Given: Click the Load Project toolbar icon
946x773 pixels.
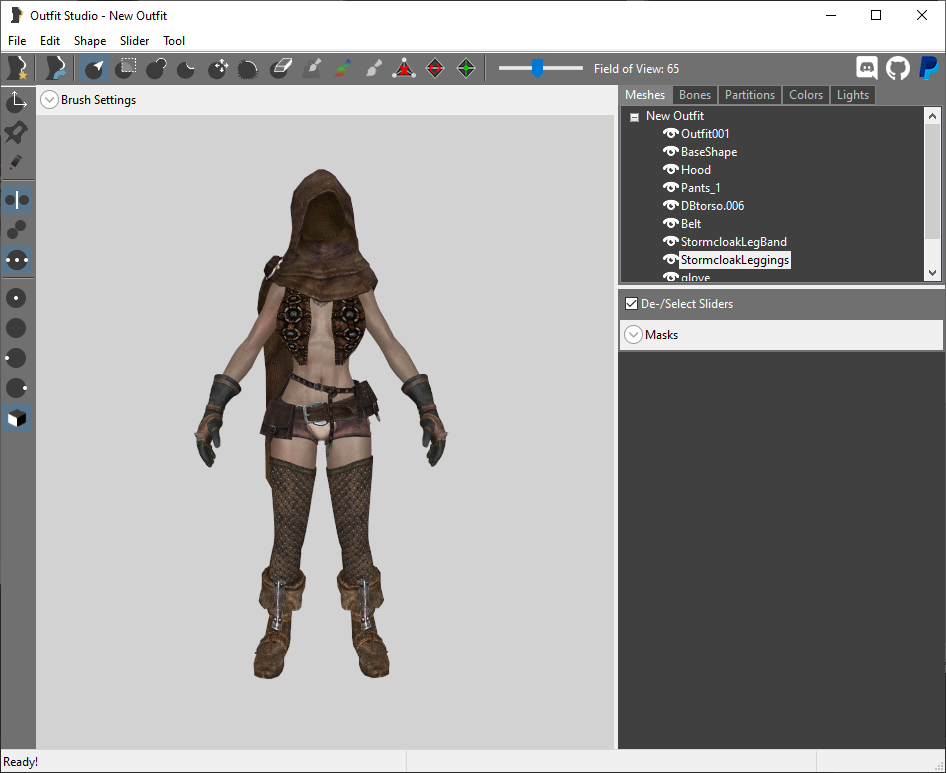Looking at the screenshot, I should (x=56, y=68).
